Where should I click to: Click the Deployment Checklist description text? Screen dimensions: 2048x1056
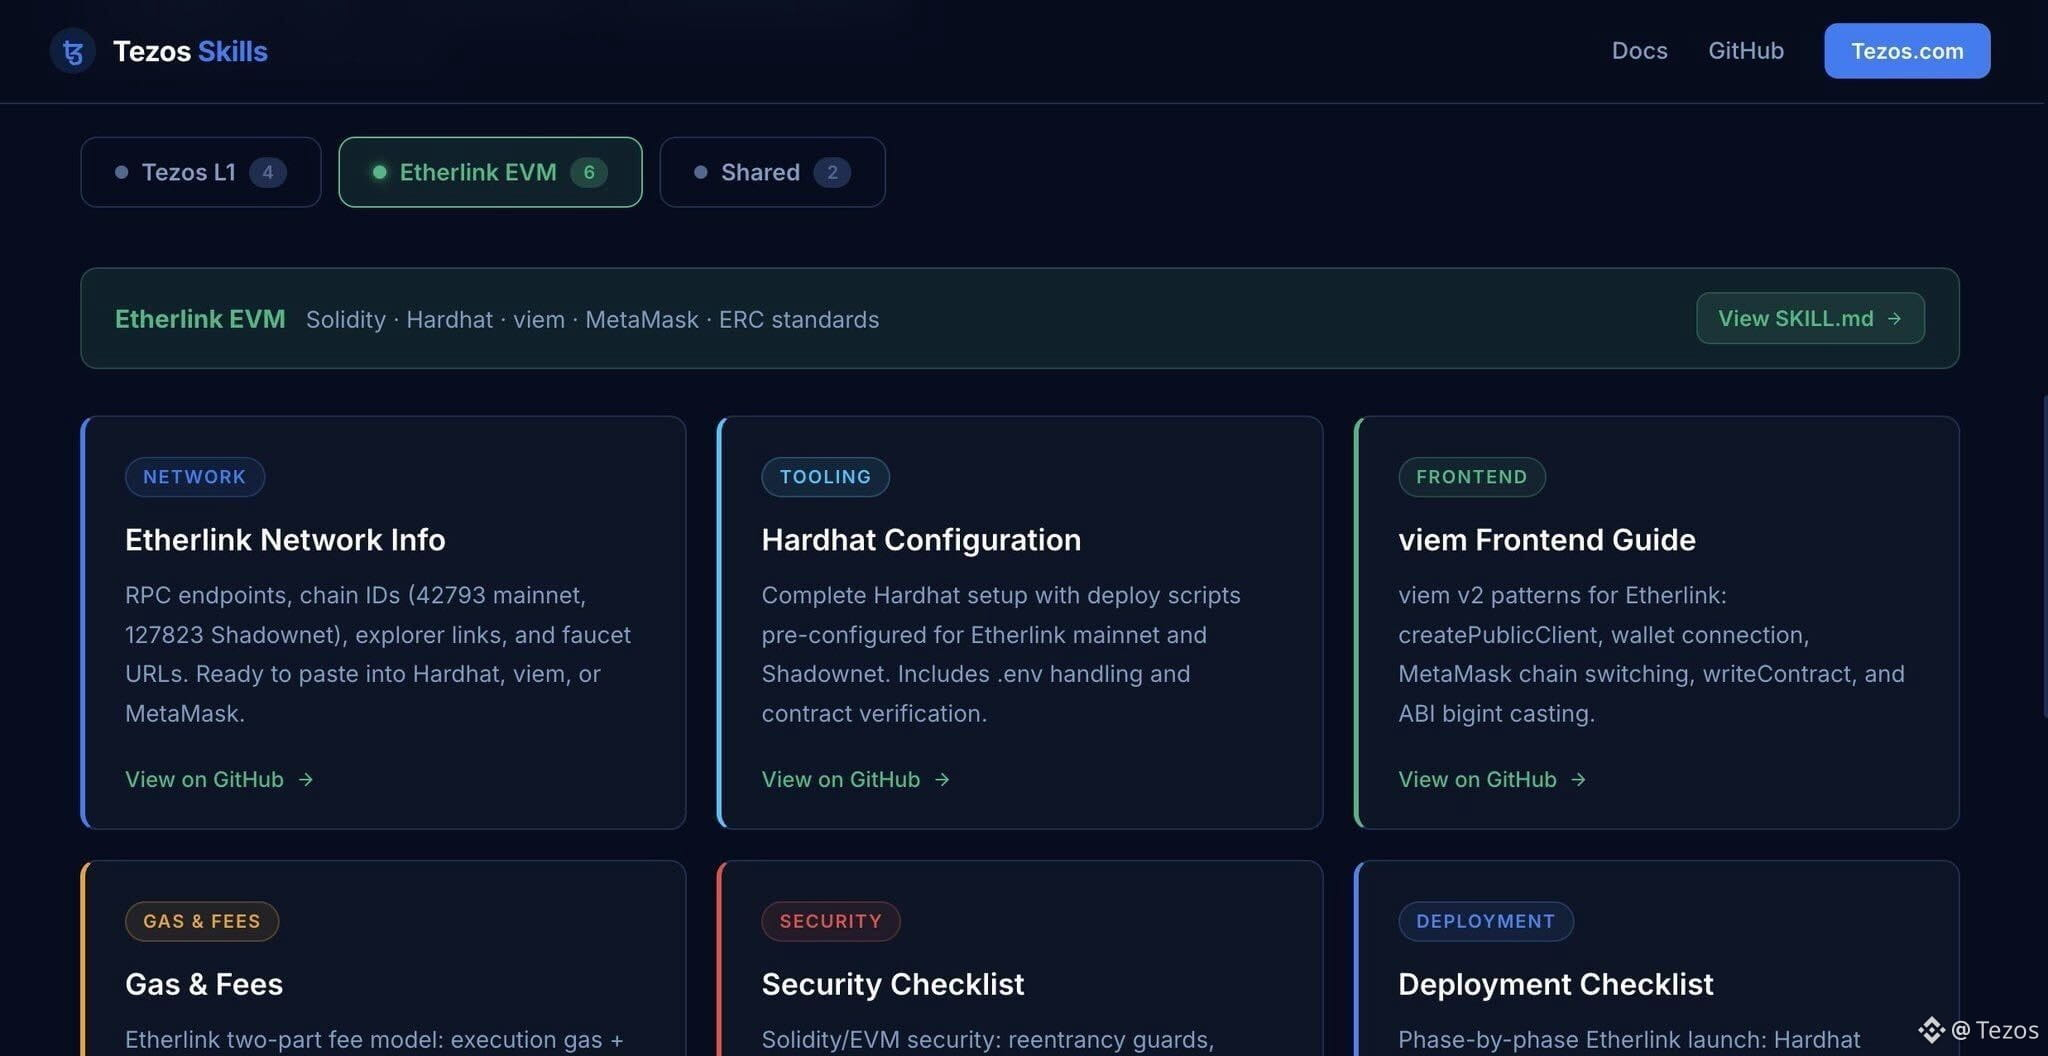[x=1629, y=1040]
